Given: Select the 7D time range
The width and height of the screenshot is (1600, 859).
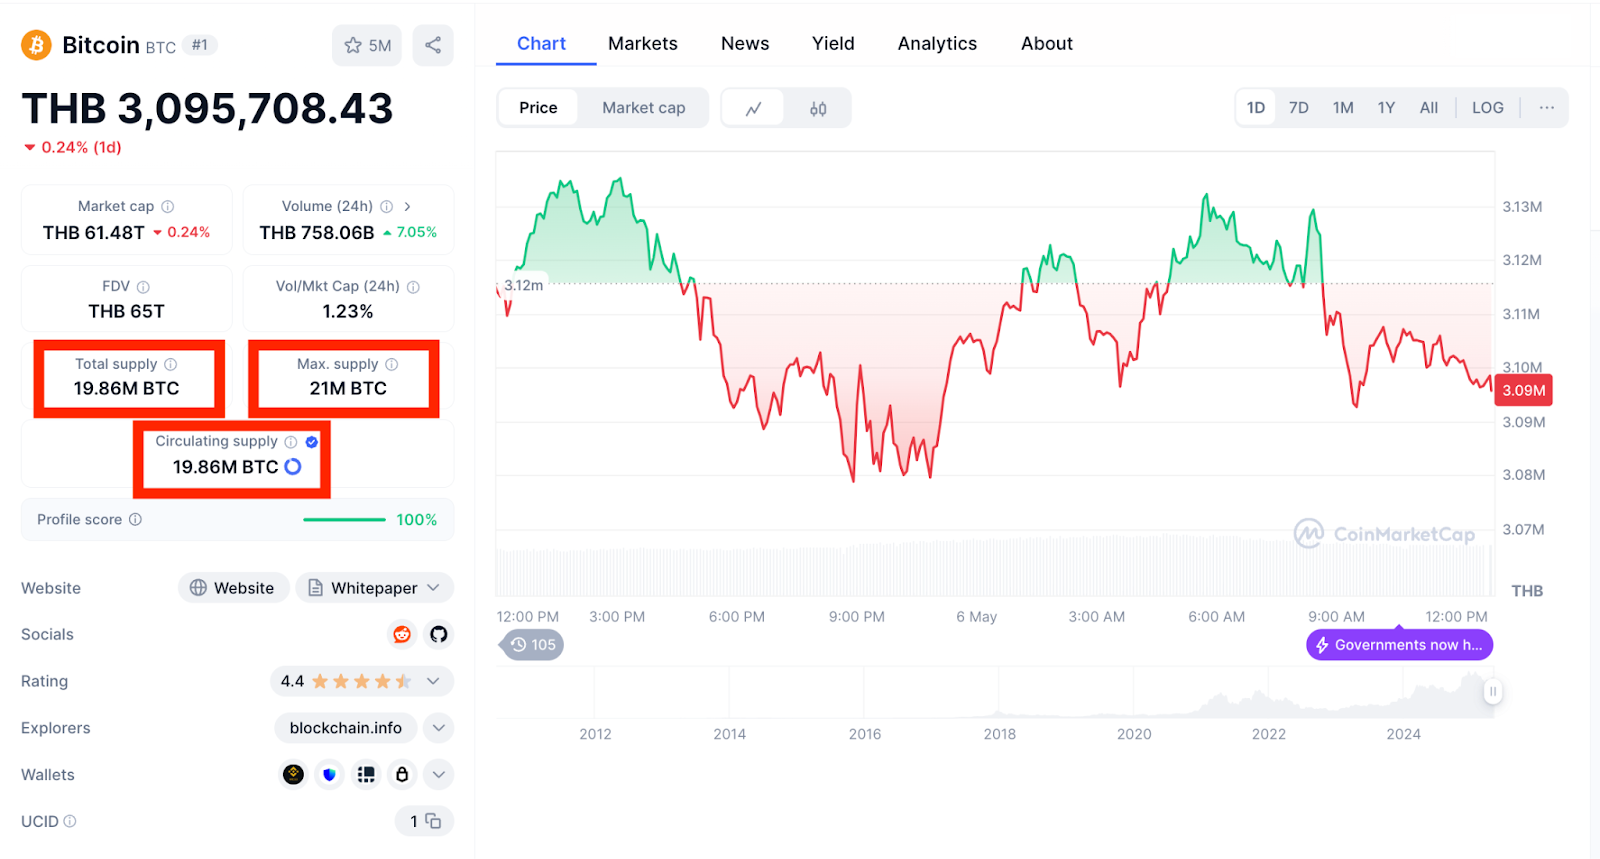Looking at the screenshot, I should (1298, 108).
